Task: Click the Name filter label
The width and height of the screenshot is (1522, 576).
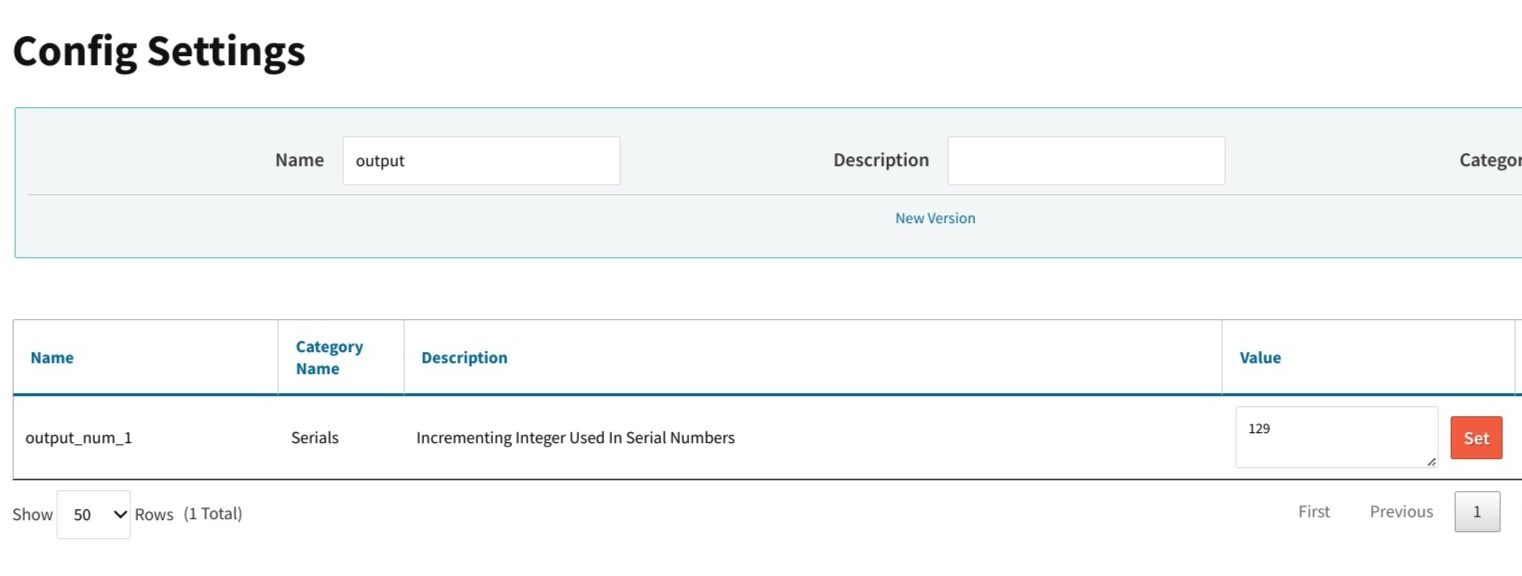Action: point(299,160)
